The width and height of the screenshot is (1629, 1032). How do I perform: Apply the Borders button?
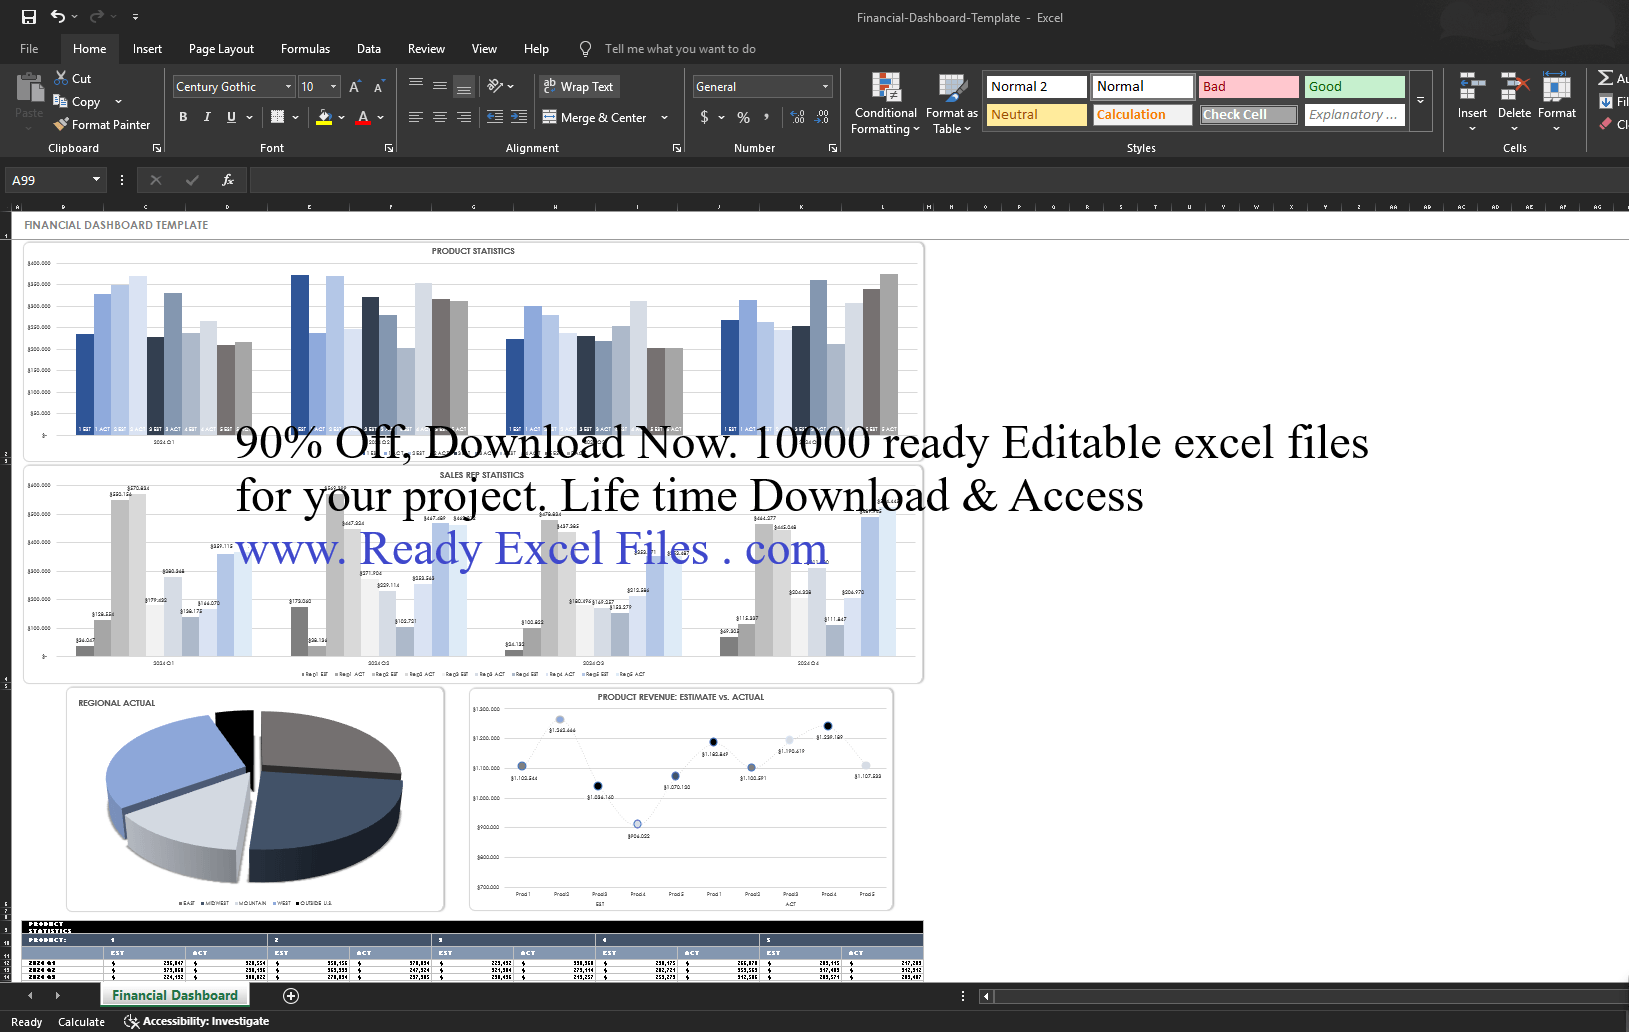point(278,117)
